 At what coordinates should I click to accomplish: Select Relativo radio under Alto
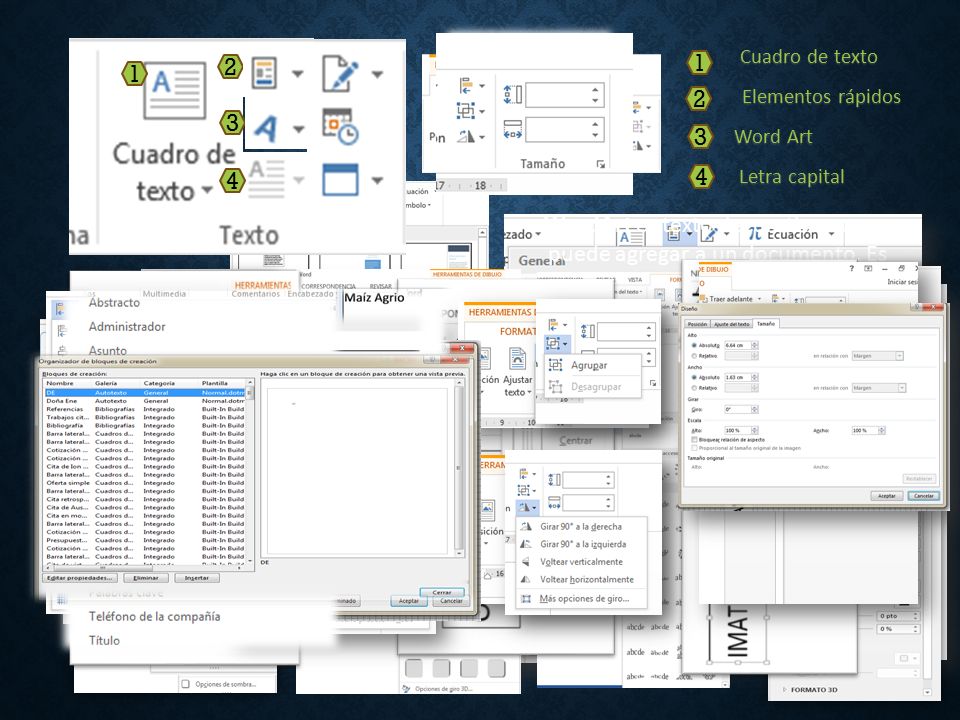coord(694,356)
